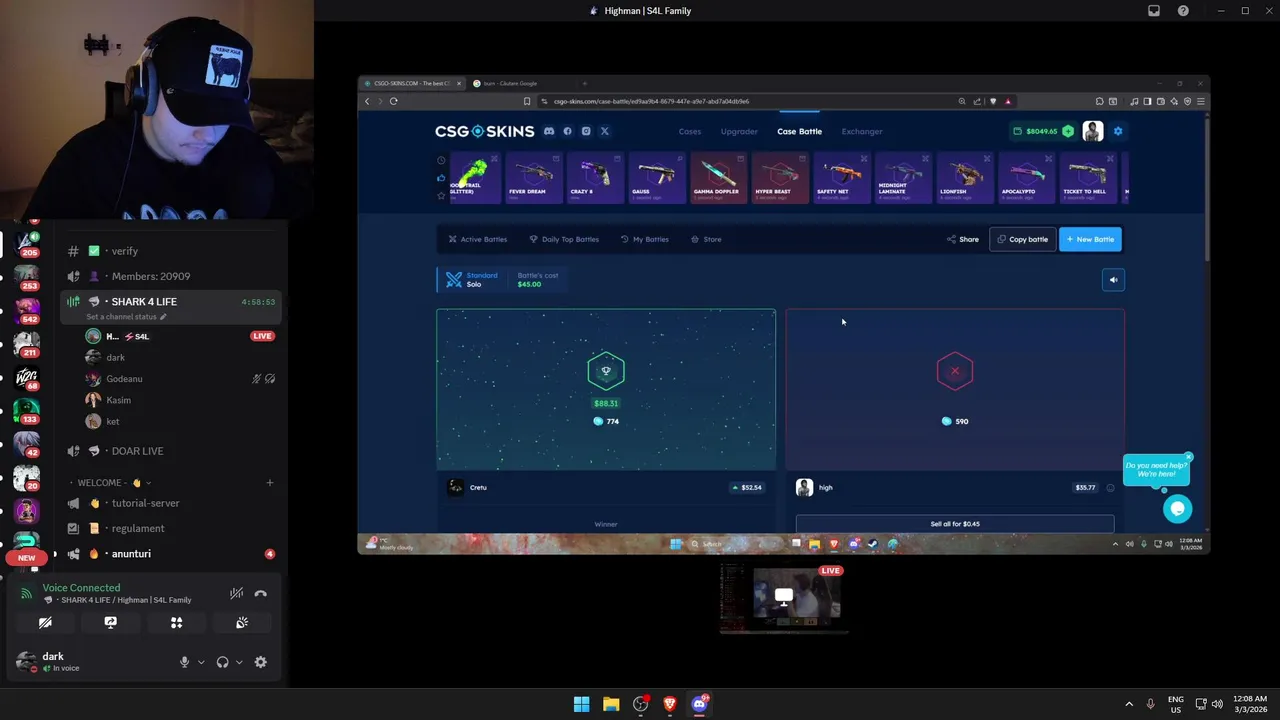Viewport: 1280px width, 720px height.
Task: Open the Discord inbox icon in the title bar
Action: (1154, 11)
